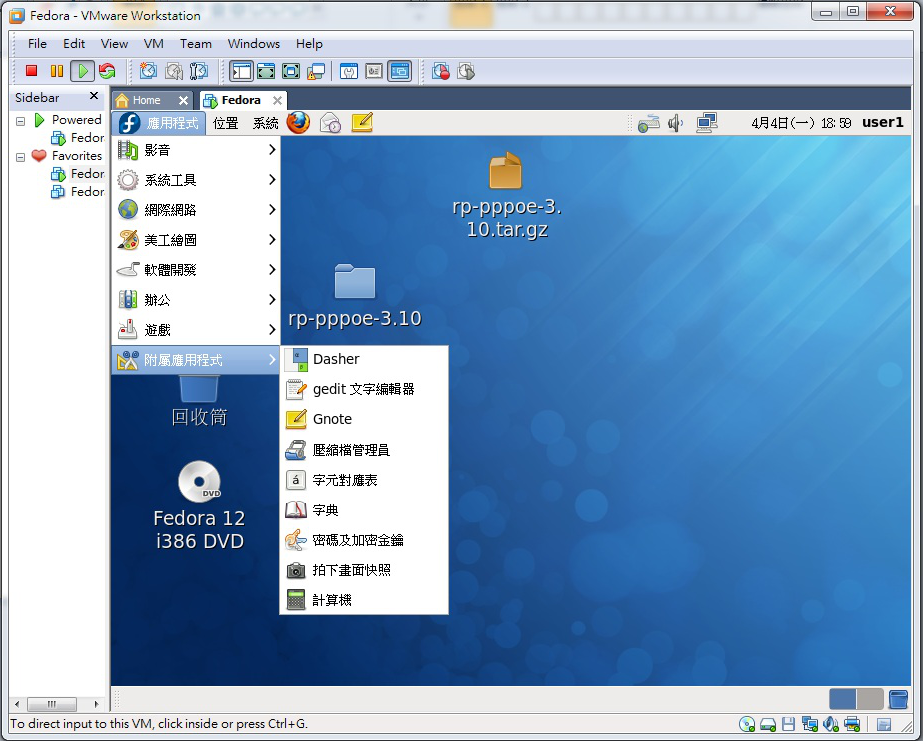Open the View menu
The height and width of the screenshot is (741, 923).
click(114, 44)
